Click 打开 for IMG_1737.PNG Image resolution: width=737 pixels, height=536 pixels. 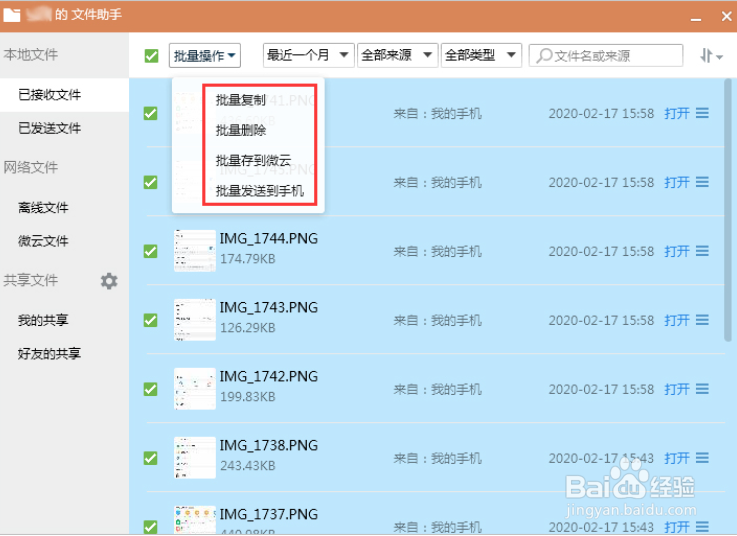click(677, 527)
